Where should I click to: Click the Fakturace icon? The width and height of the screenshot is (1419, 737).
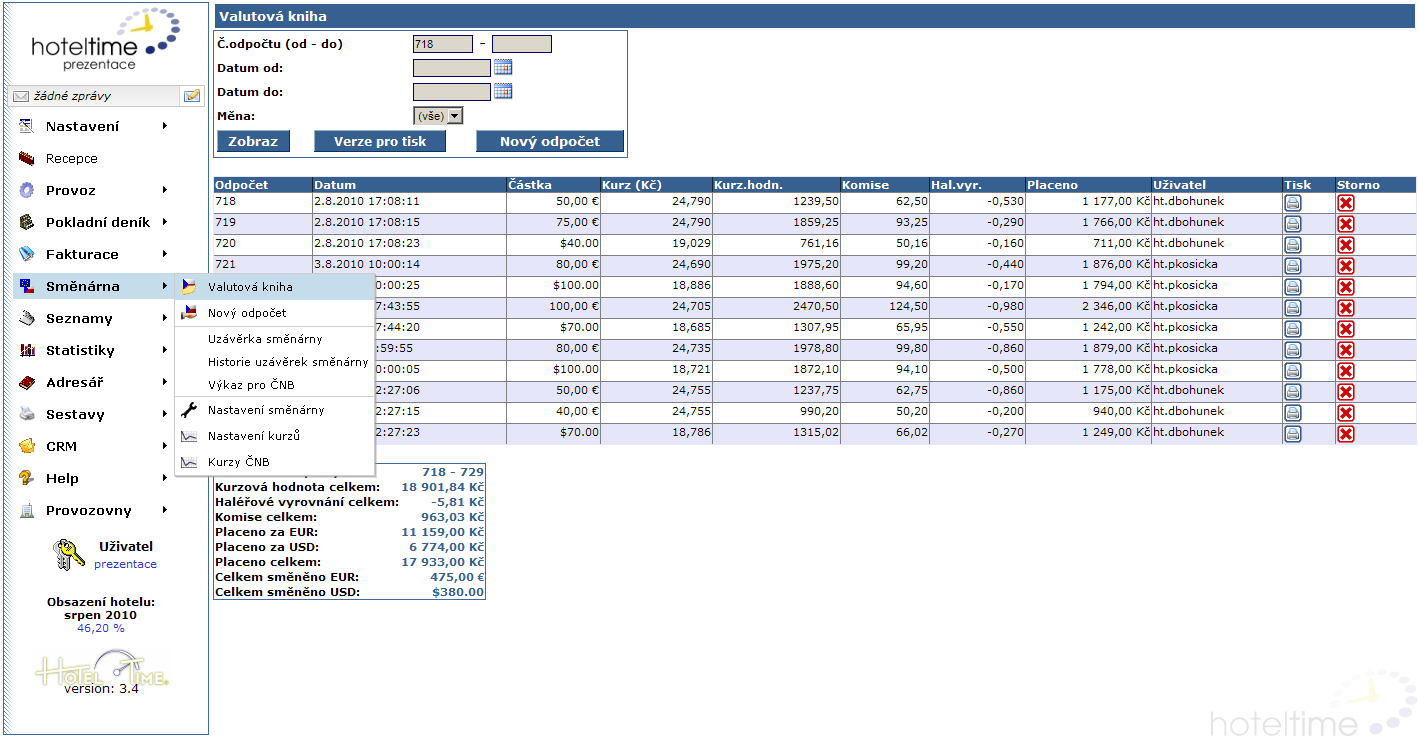27,254
